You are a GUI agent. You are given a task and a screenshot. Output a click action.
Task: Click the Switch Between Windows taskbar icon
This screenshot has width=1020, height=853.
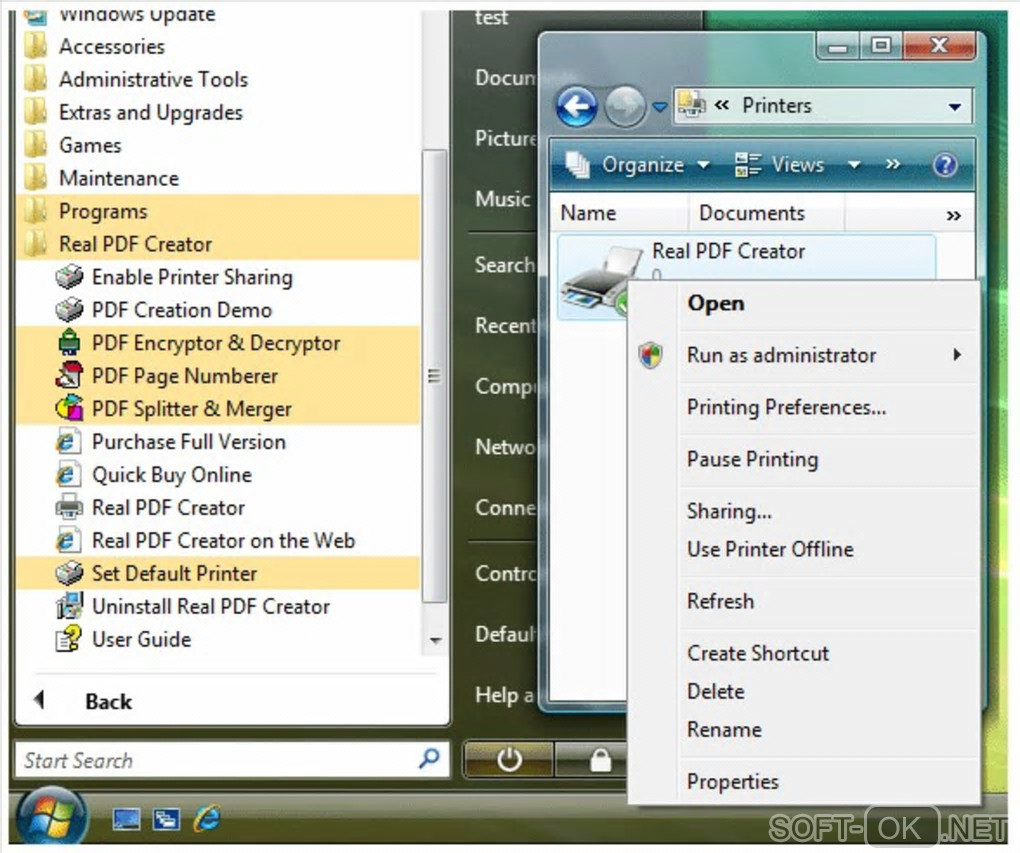167,819
